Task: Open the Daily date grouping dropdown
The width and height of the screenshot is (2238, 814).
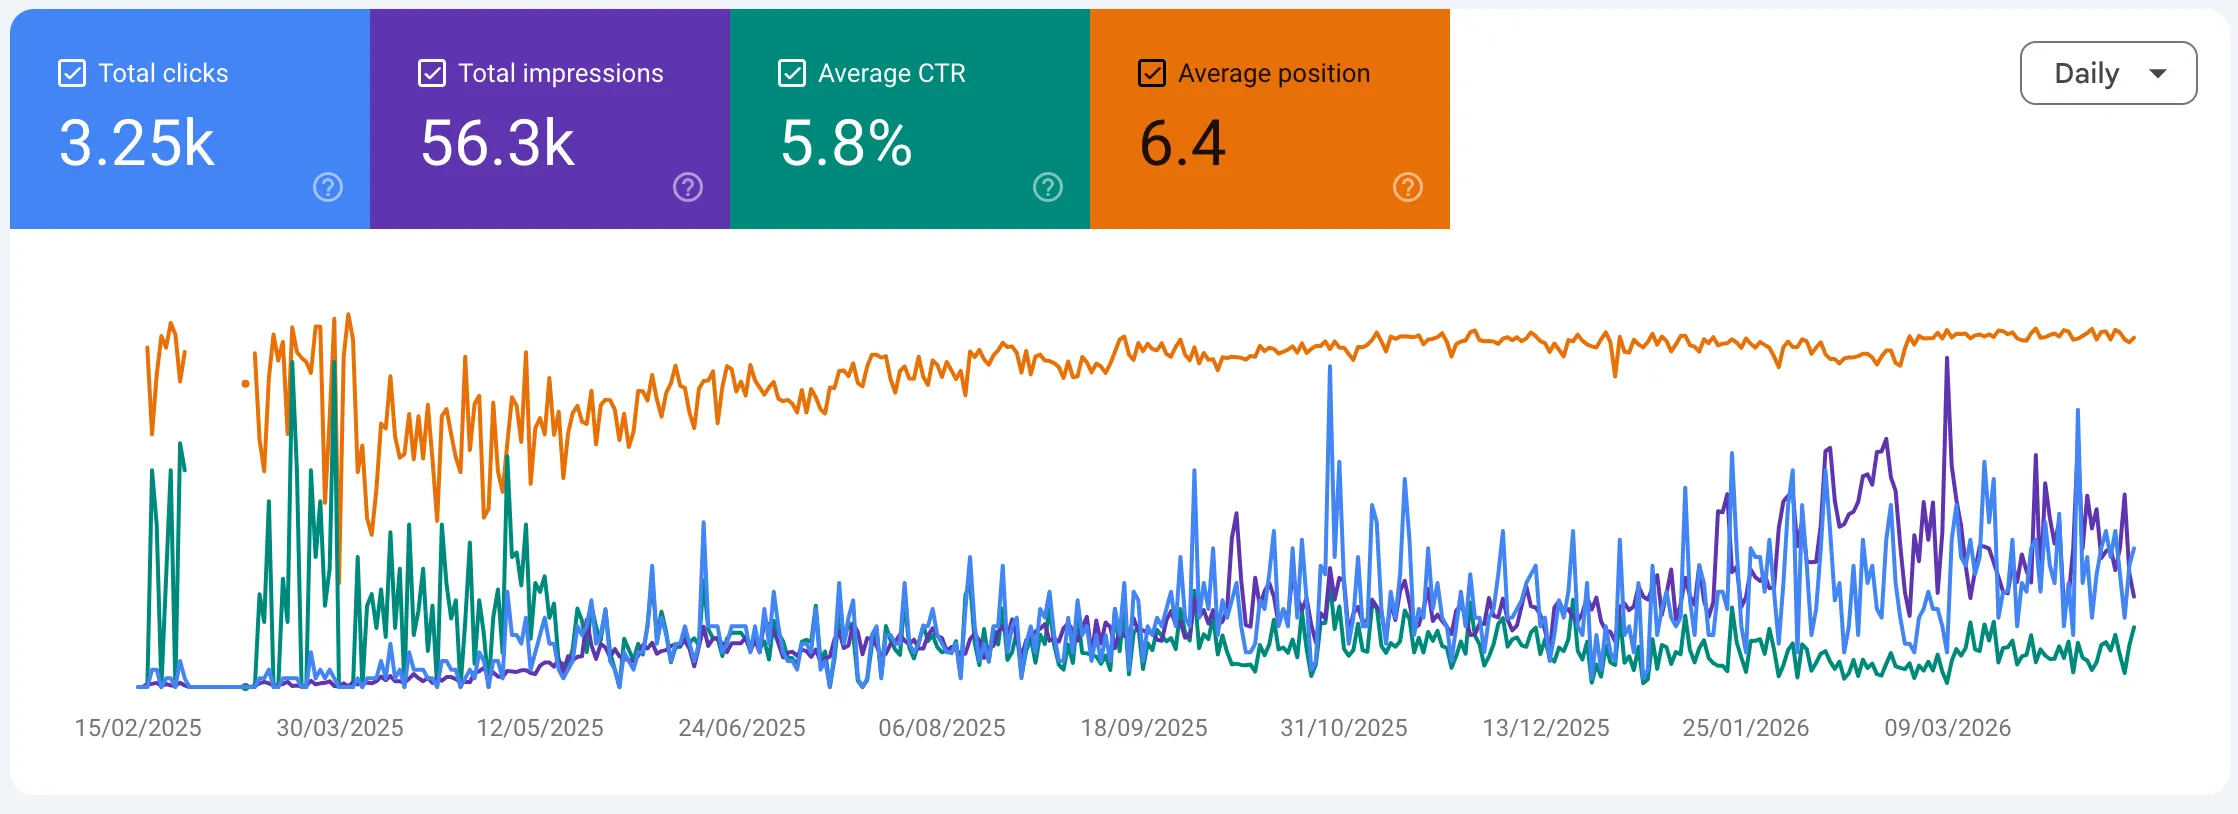Action: coord(2108,72)
